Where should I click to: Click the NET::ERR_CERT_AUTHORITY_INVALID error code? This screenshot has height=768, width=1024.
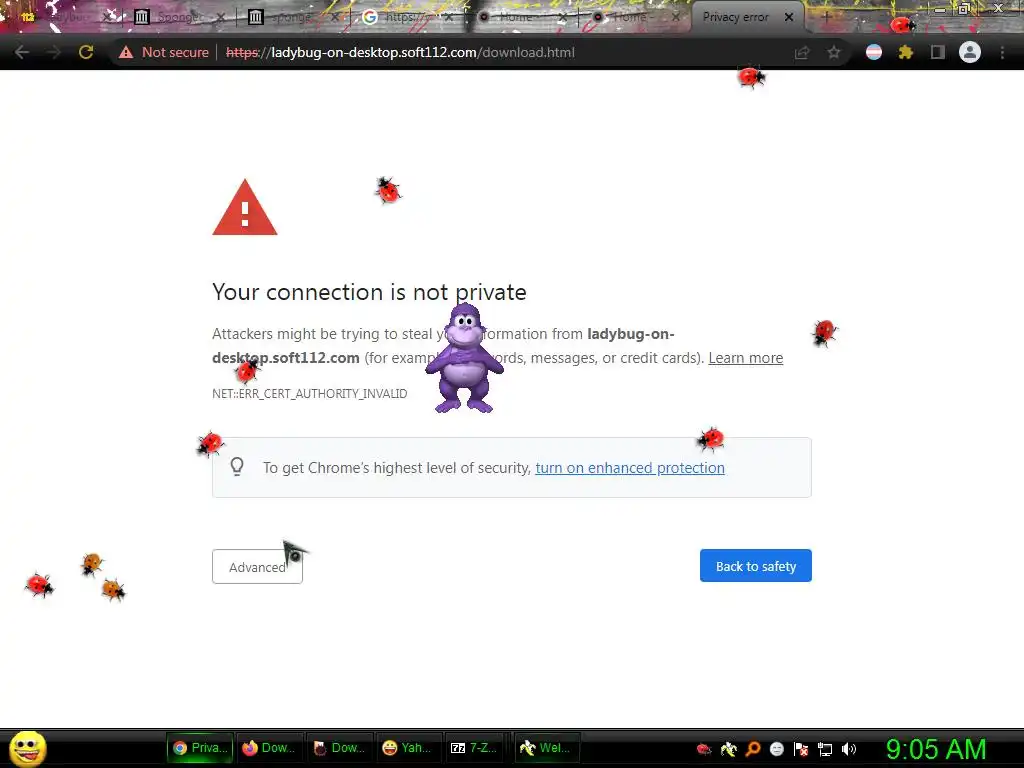coord(310,393)
